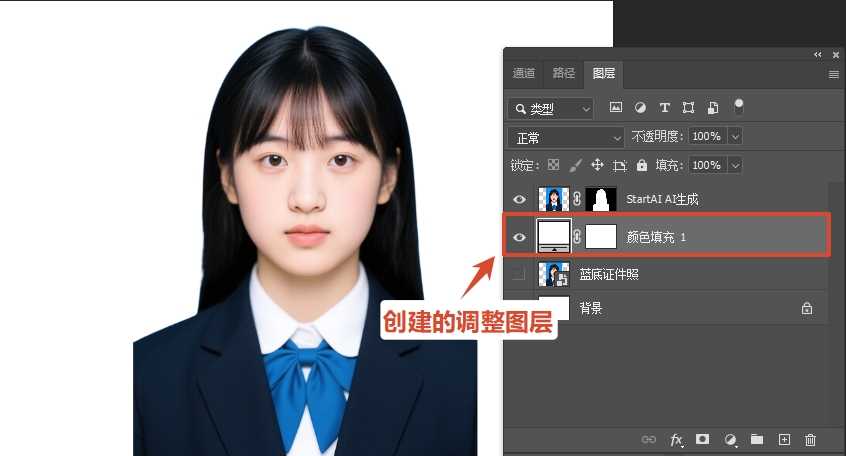Create new fill or adjustment layer
Viewport: 846px width, 456px height.
point(731,440)
